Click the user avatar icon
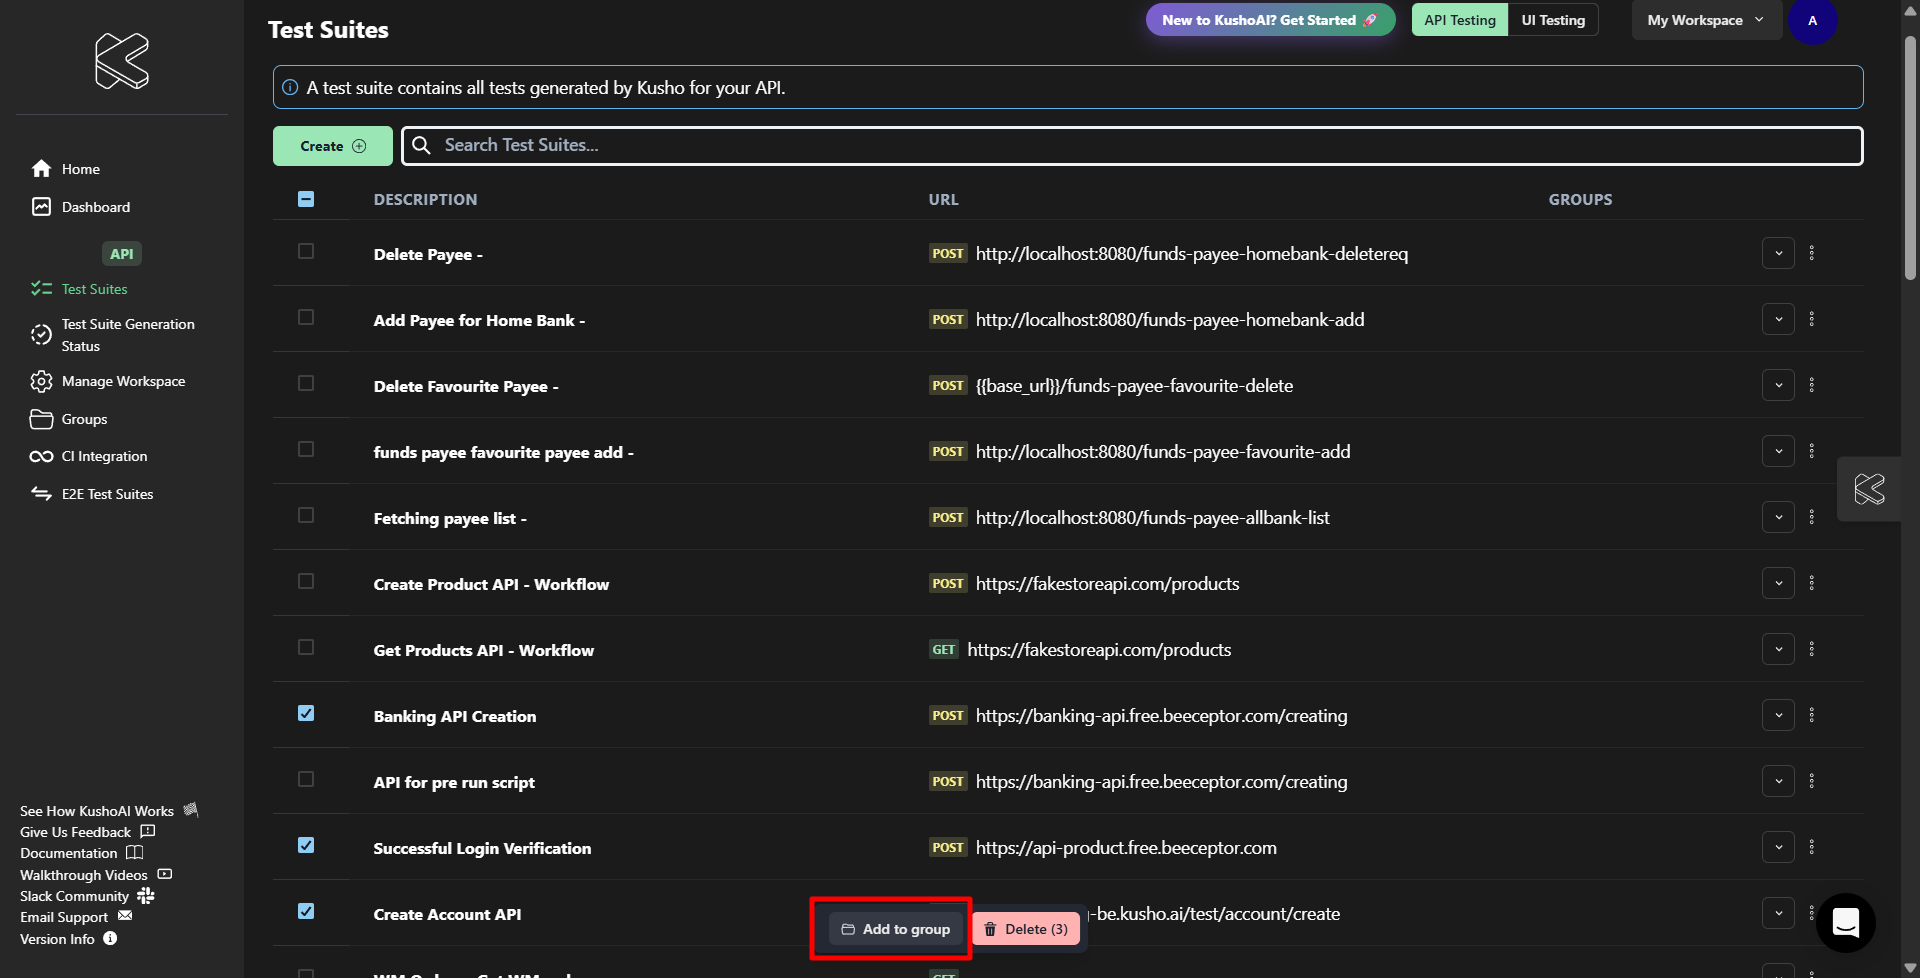 pos(1812,21)
